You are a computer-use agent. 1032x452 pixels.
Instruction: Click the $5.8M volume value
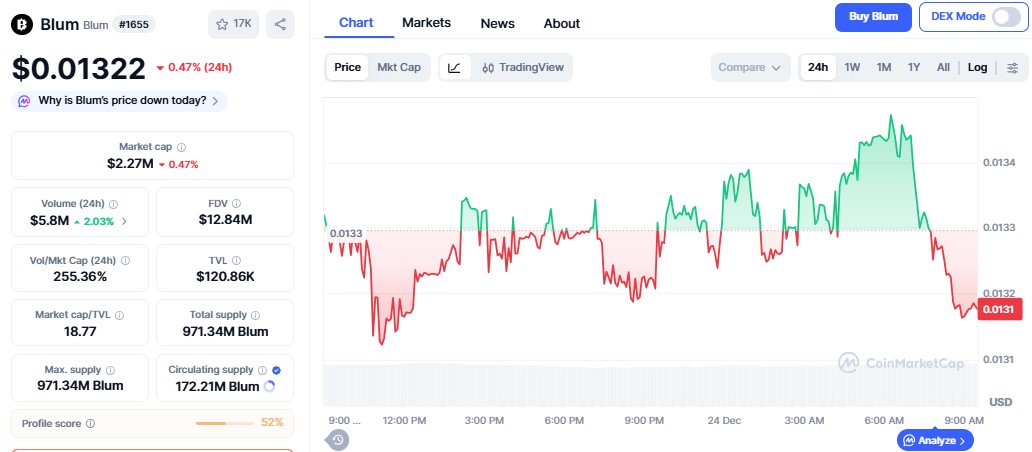(49, 221)
